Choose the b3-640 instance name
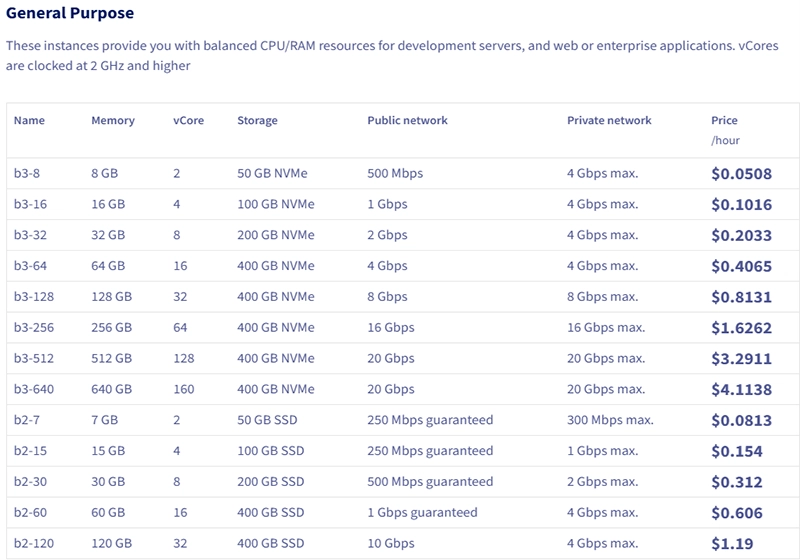The width and height of the screenshot is (800, 560). [35, 390]
